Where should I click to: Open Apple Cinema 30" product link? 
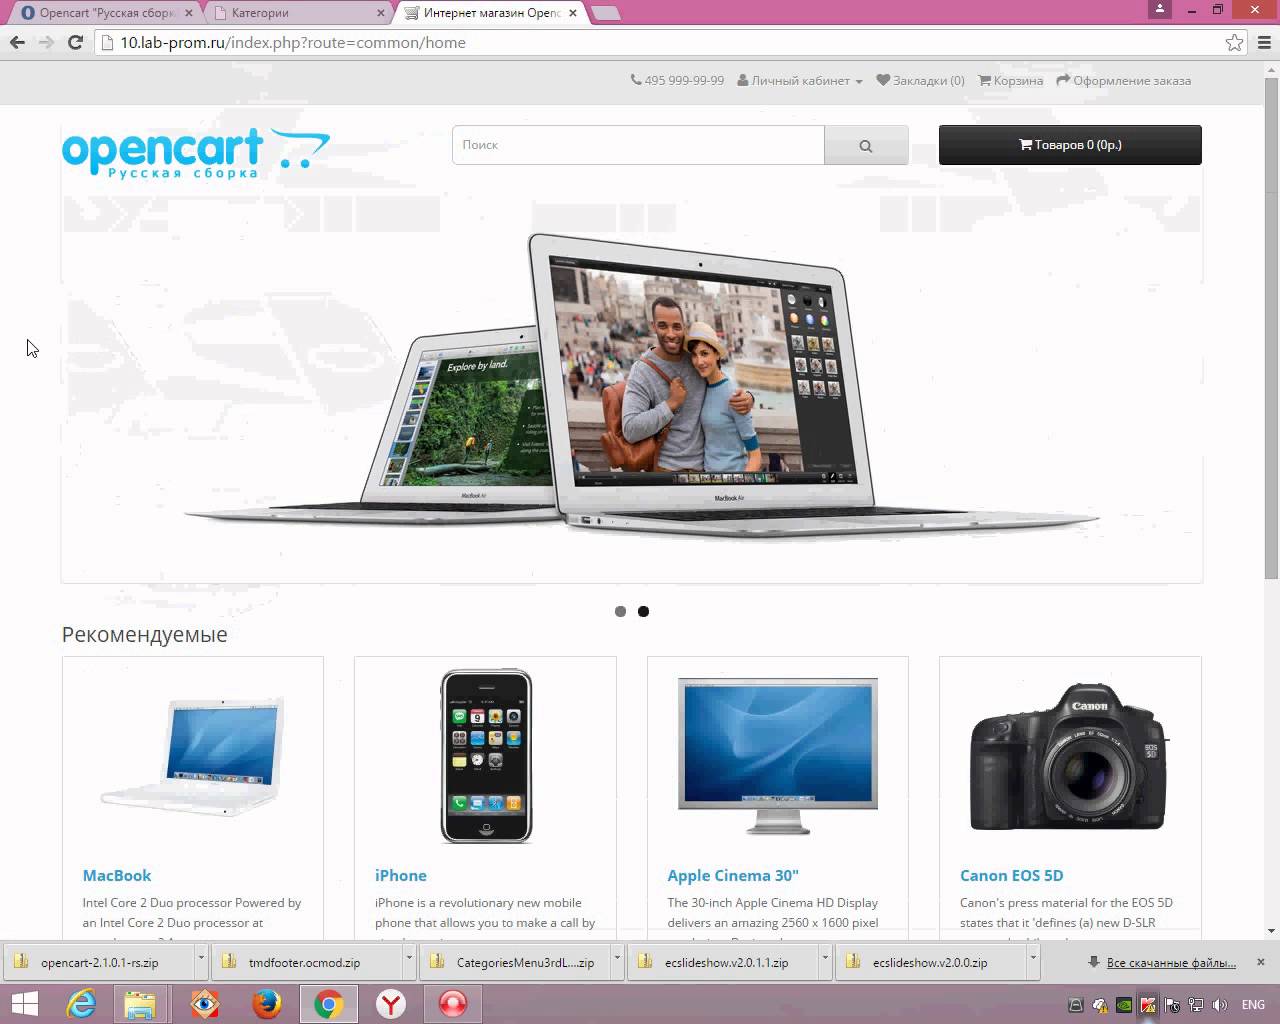733,875
